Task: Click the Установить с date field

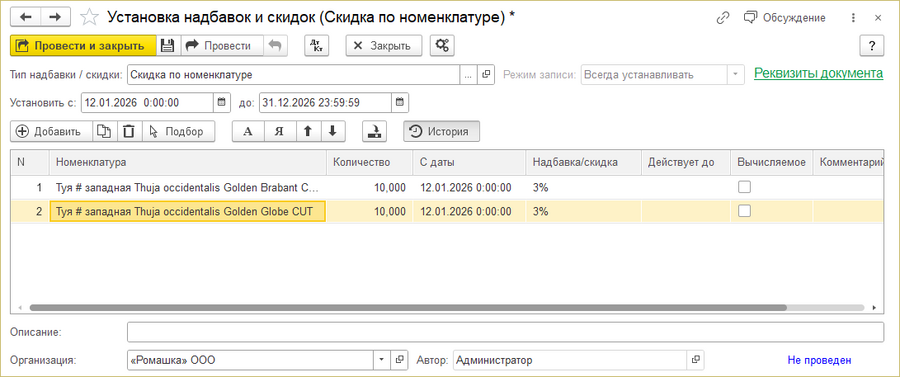Action: point(148,103)
